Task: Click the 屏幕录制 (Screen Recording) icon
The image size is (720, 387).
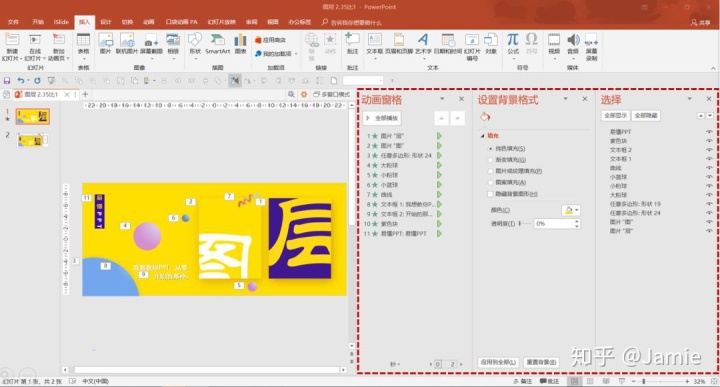Action: click(x=591, y=40)
